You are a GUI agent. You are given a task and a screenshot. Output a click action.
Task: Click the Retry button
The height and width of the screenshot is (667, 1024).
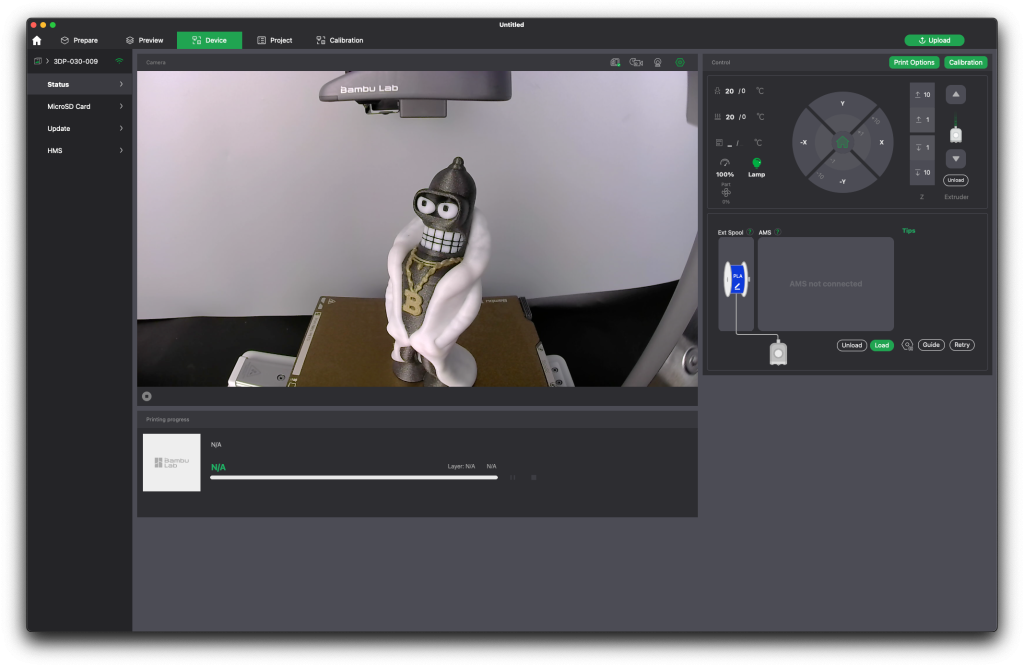[x=962, y=345]
